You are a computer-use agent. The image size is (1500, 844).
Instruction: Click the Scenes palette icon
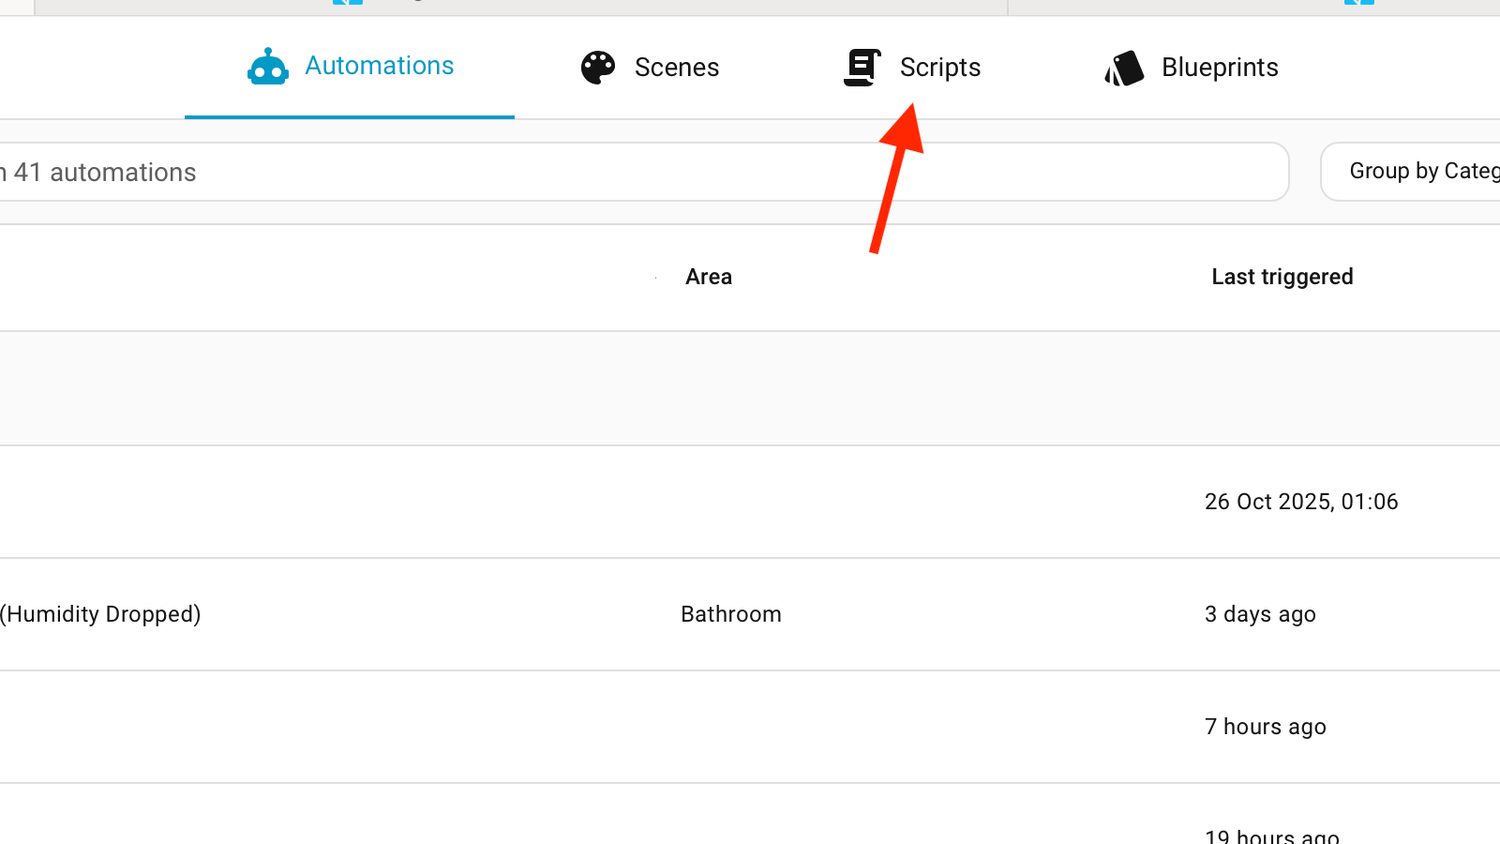(598, 68)
